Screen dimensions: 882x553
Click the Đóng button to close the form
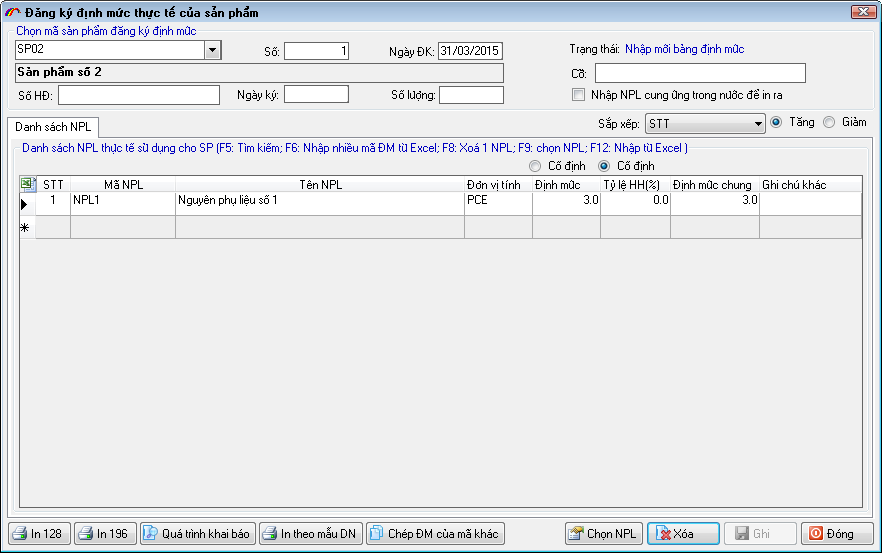pyautogui.click(x=836, y=534)
